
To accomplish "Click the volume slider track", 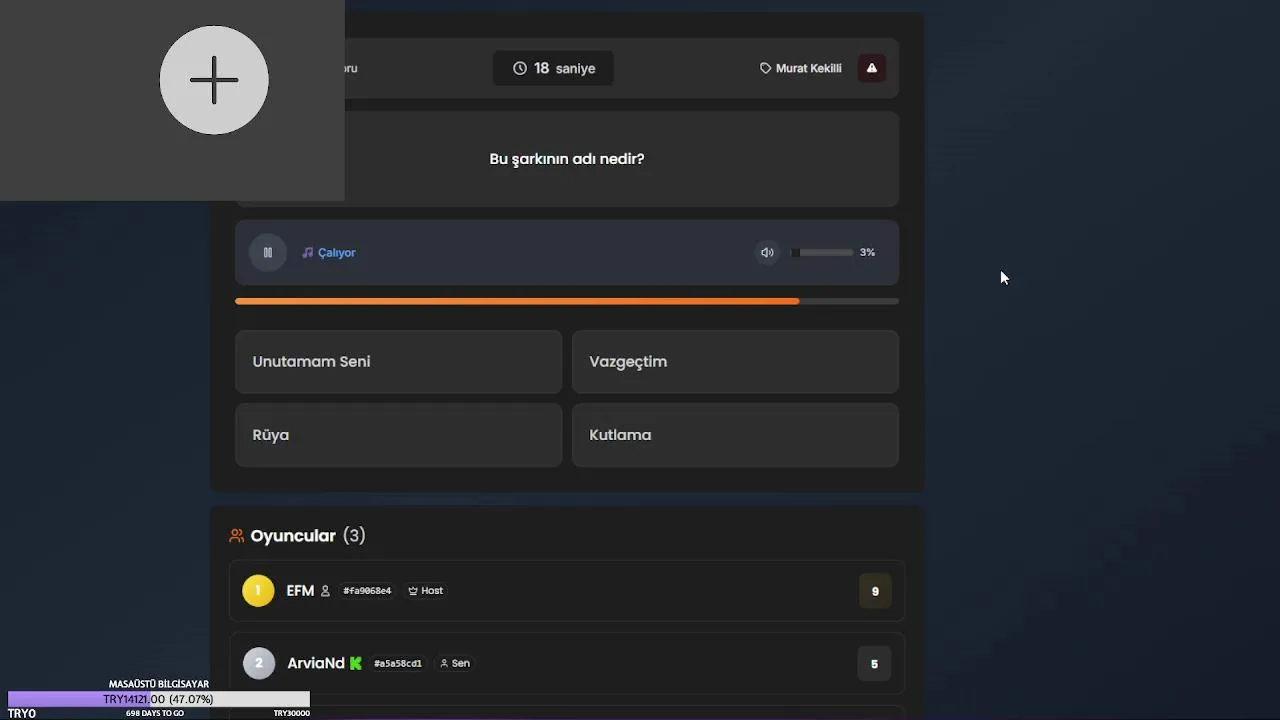I will (822, 253).
